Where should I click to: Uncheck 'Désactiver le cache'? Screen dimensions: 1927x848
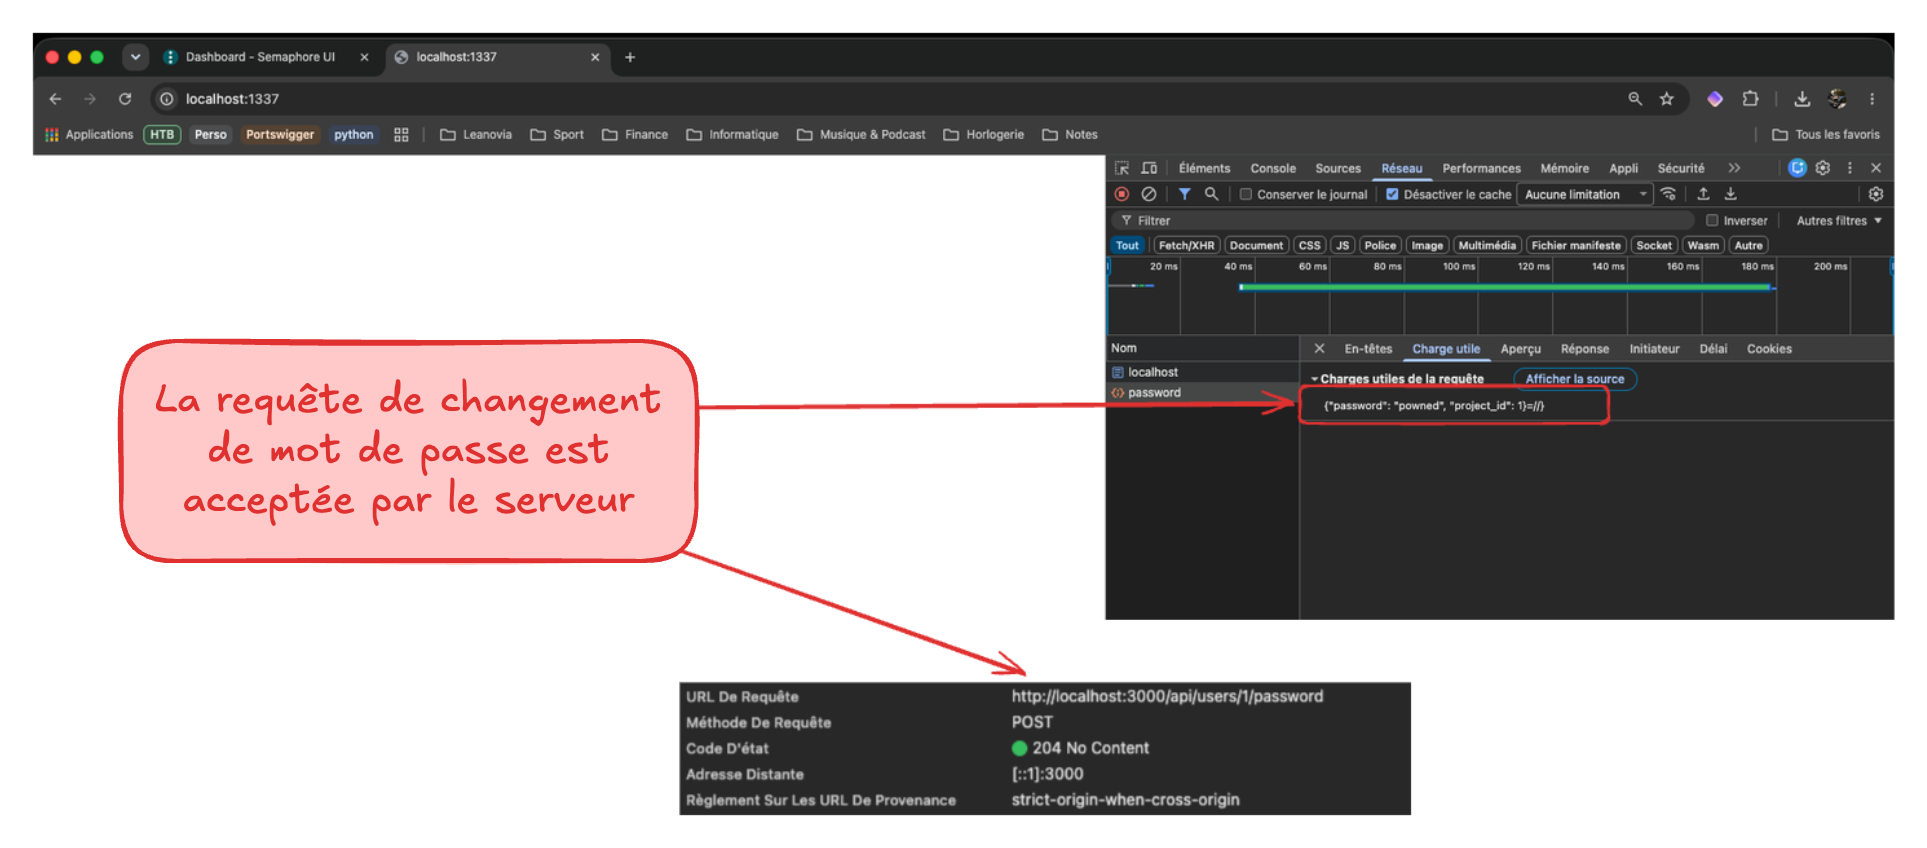click(x=1392, y=195)
